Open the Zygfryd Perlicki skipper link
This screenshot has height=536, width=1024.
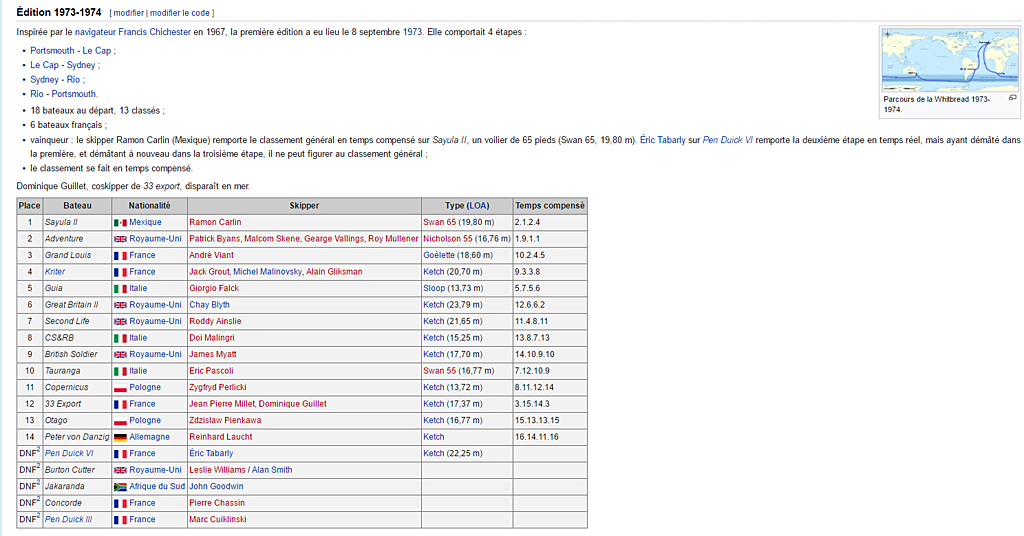click(217, 388)
